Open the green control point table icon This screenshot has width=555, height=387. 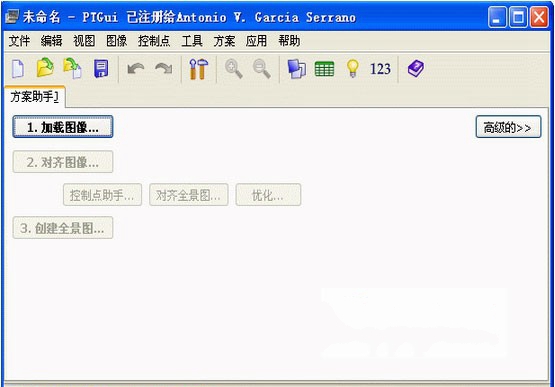[324, 69]
